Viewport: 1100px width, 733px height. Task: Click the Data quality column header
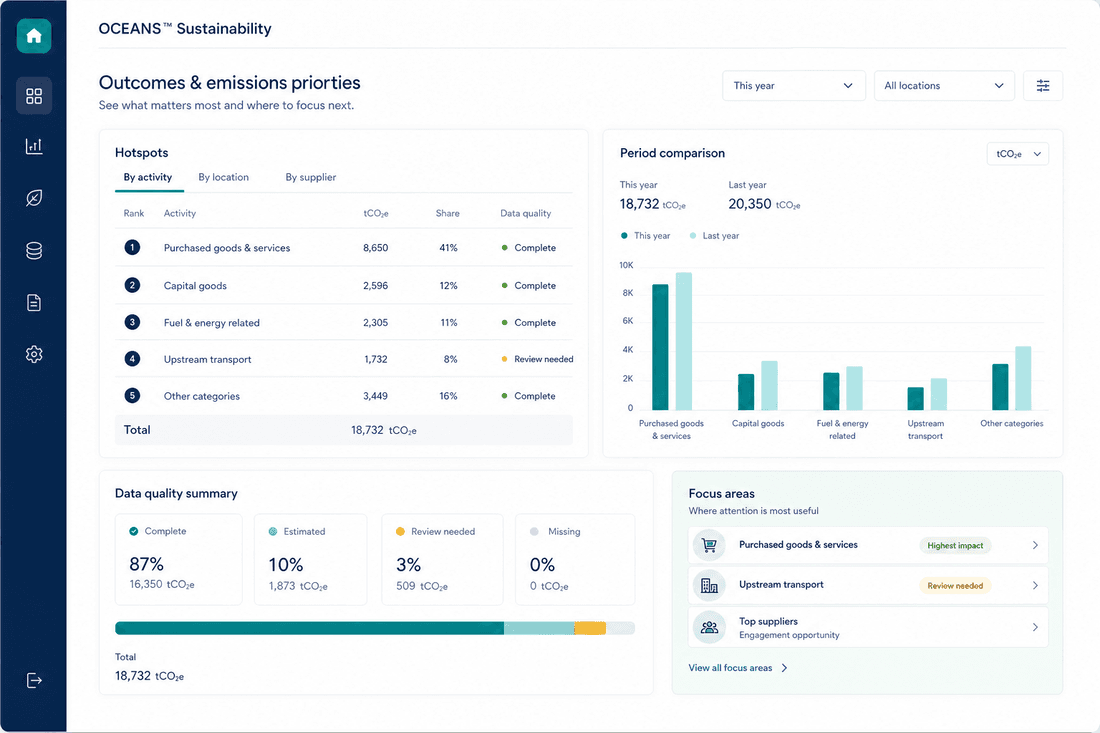coord(525,213)
